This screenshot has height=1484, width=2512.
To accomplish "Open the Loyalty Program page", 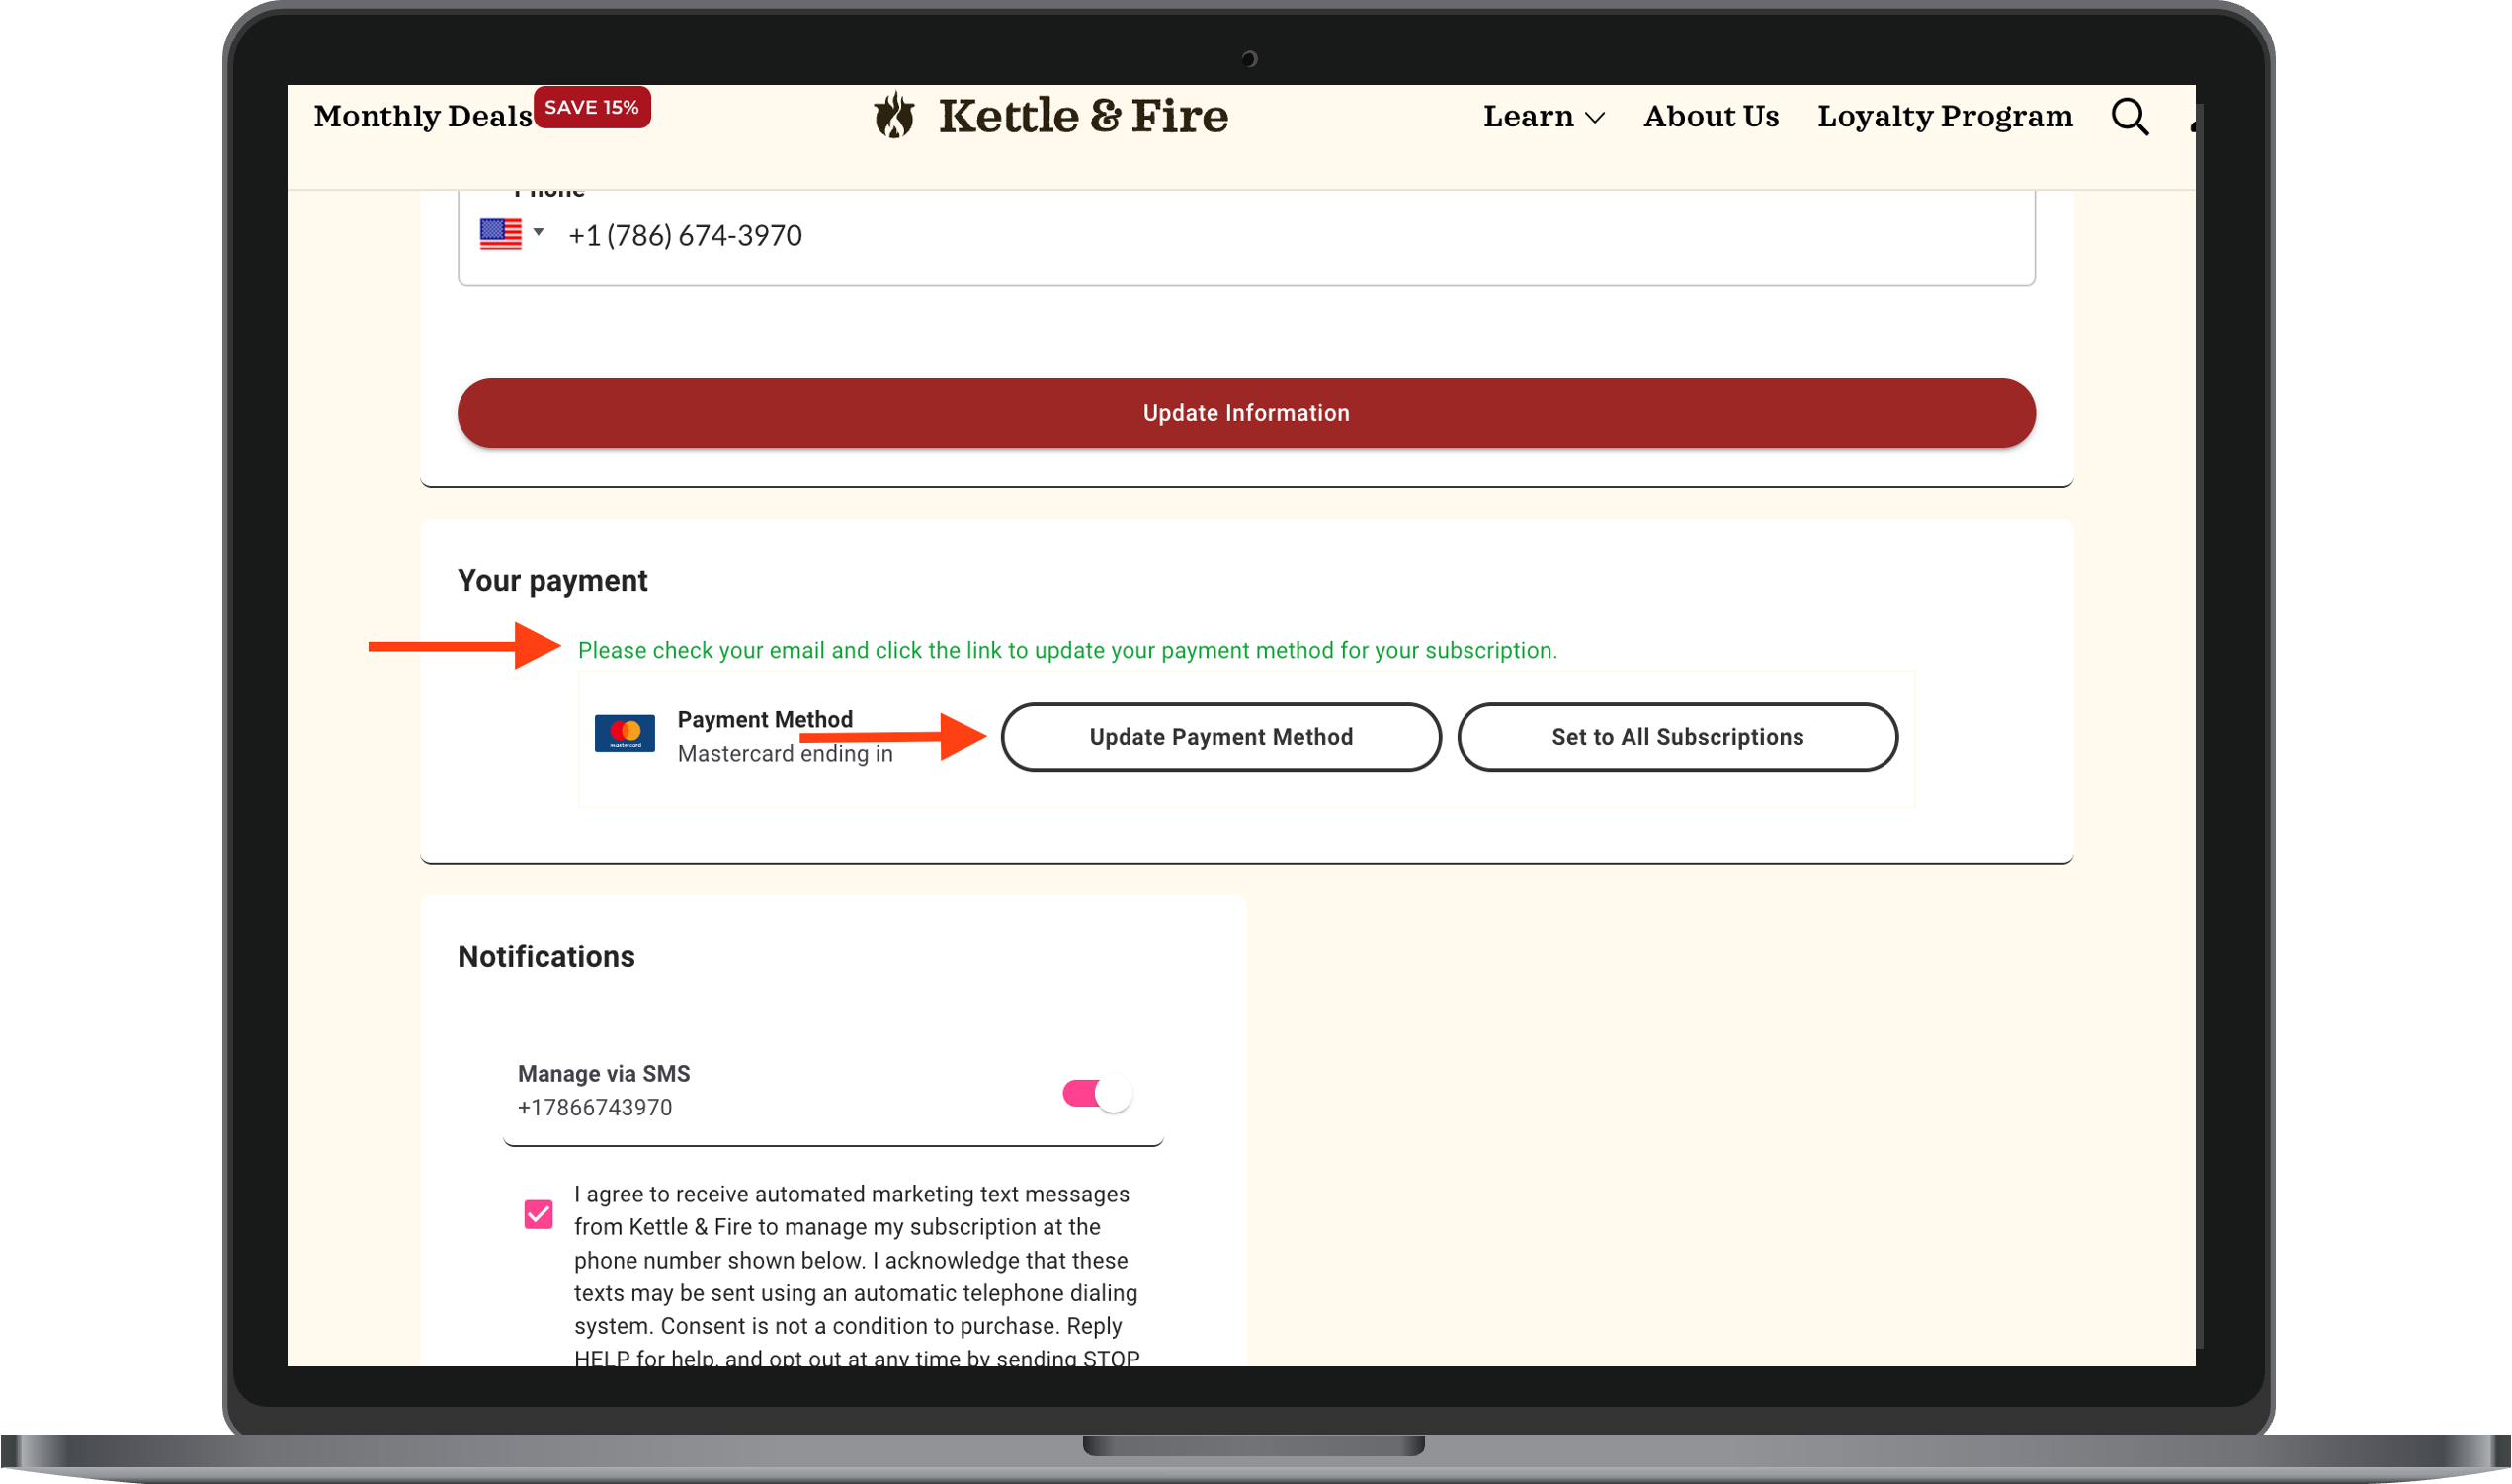I will 1945,117.
